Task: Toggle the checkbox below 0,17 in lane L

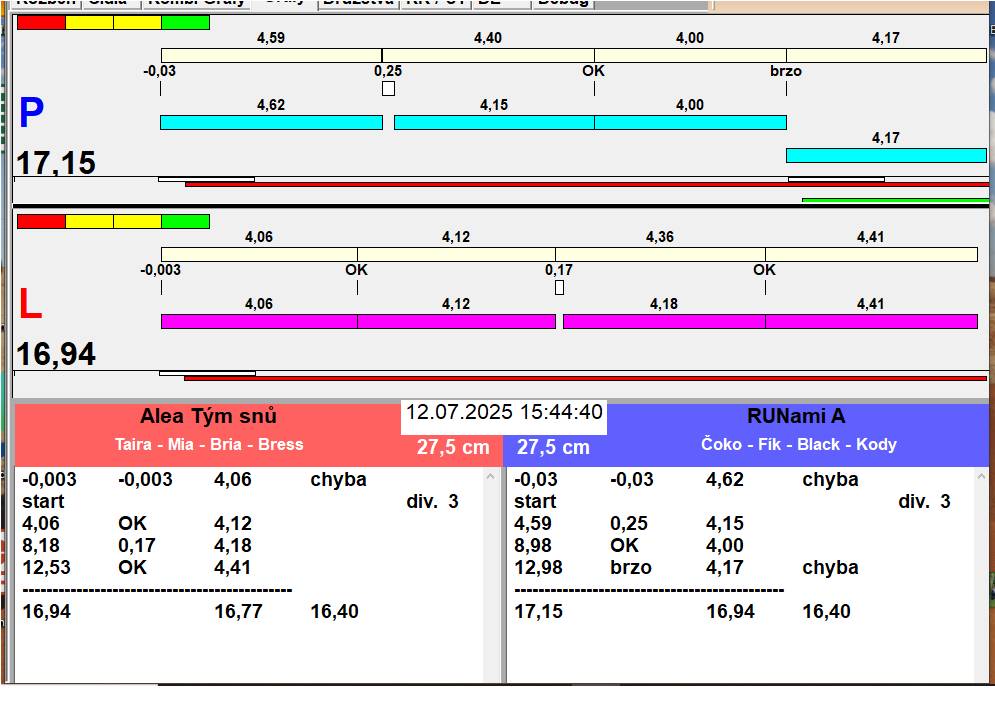Action: tap(559, 287)
